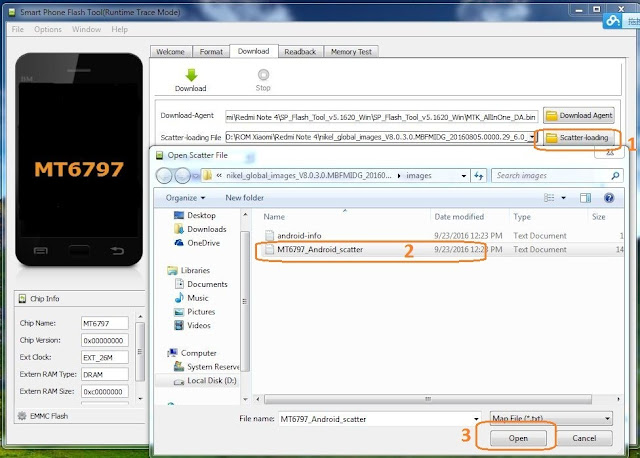640x458 pixels.
Task: Sort by Date modified column header
Action: pos(459,217)
